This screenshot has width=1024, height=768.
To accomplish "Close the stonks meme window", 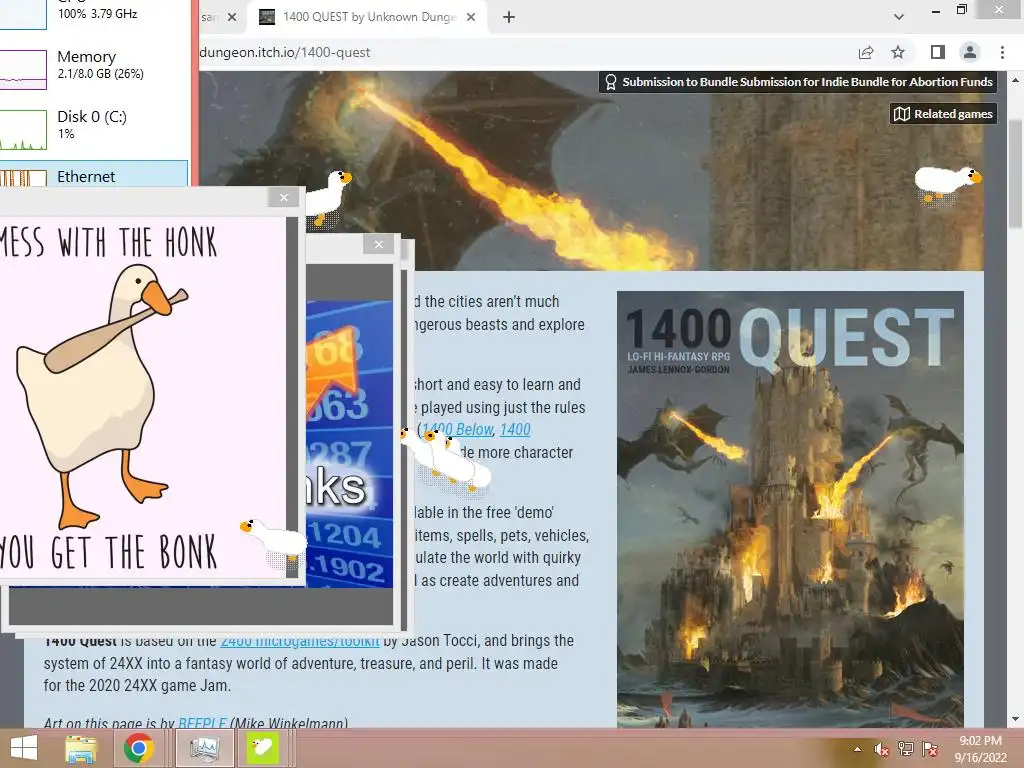I will [x=379, y=244].
